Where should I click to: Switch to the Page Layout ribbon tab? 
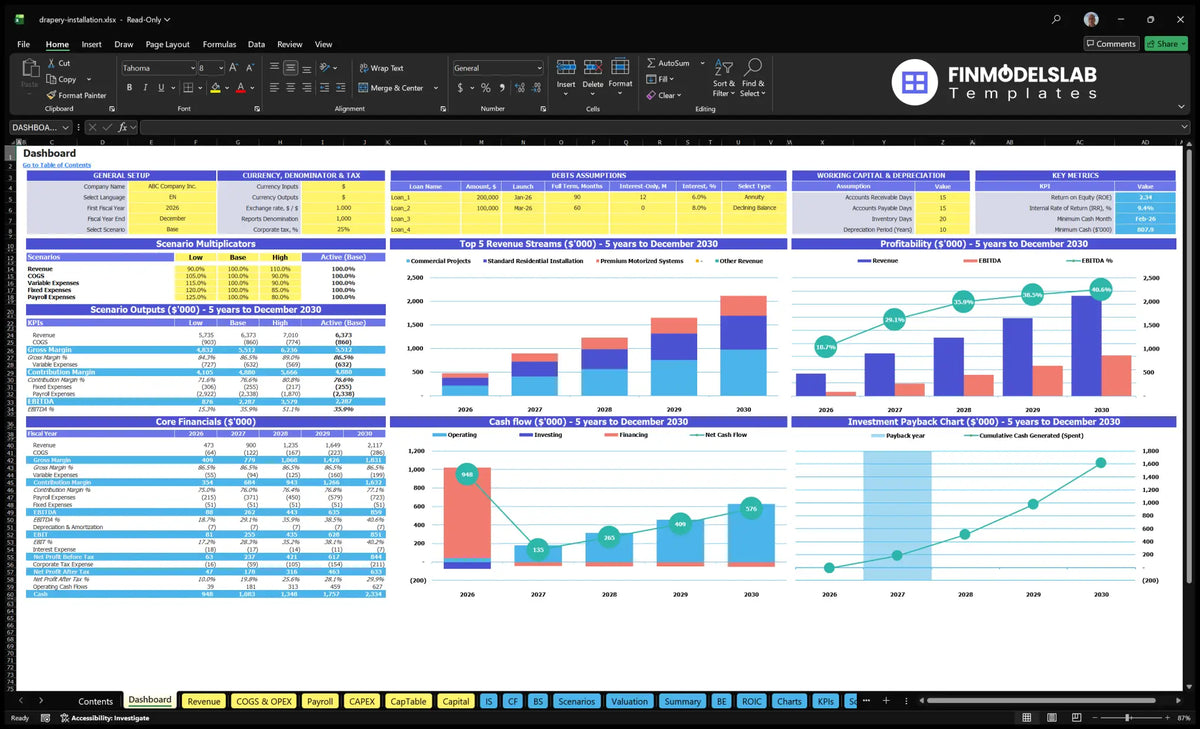(167, 44)
